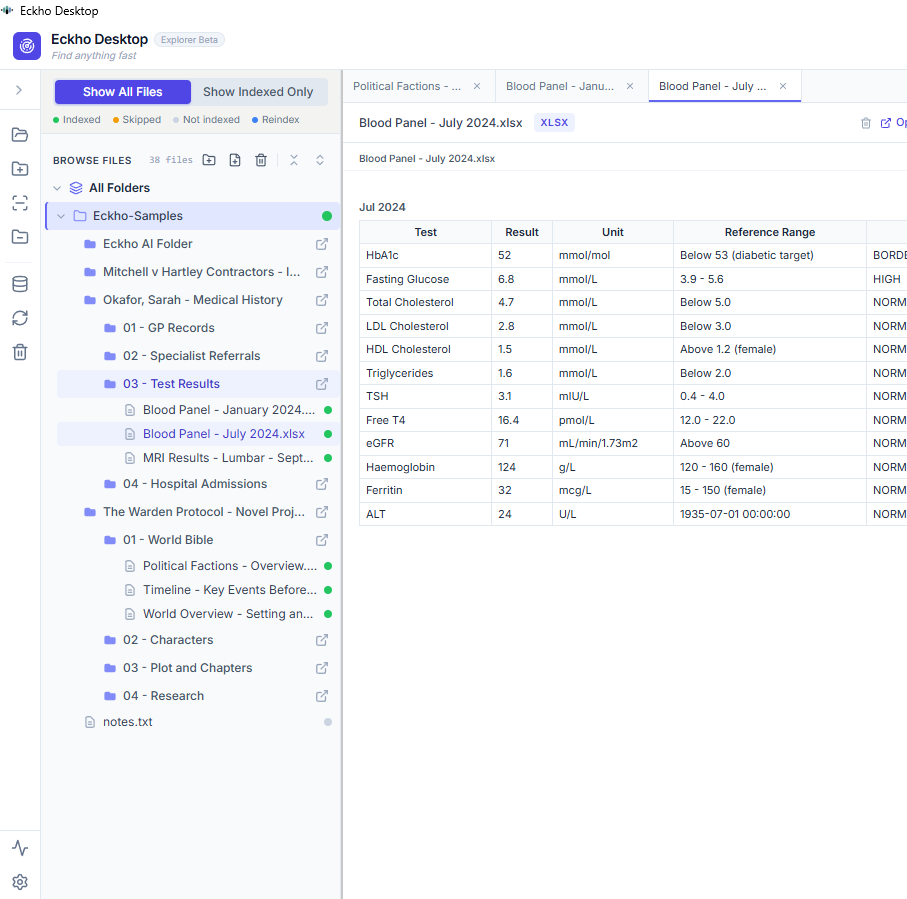Expand Mitchell v Hartley Contractors folder
The width and height of the screenshot is (907, 899).
[x=201, y=272]
